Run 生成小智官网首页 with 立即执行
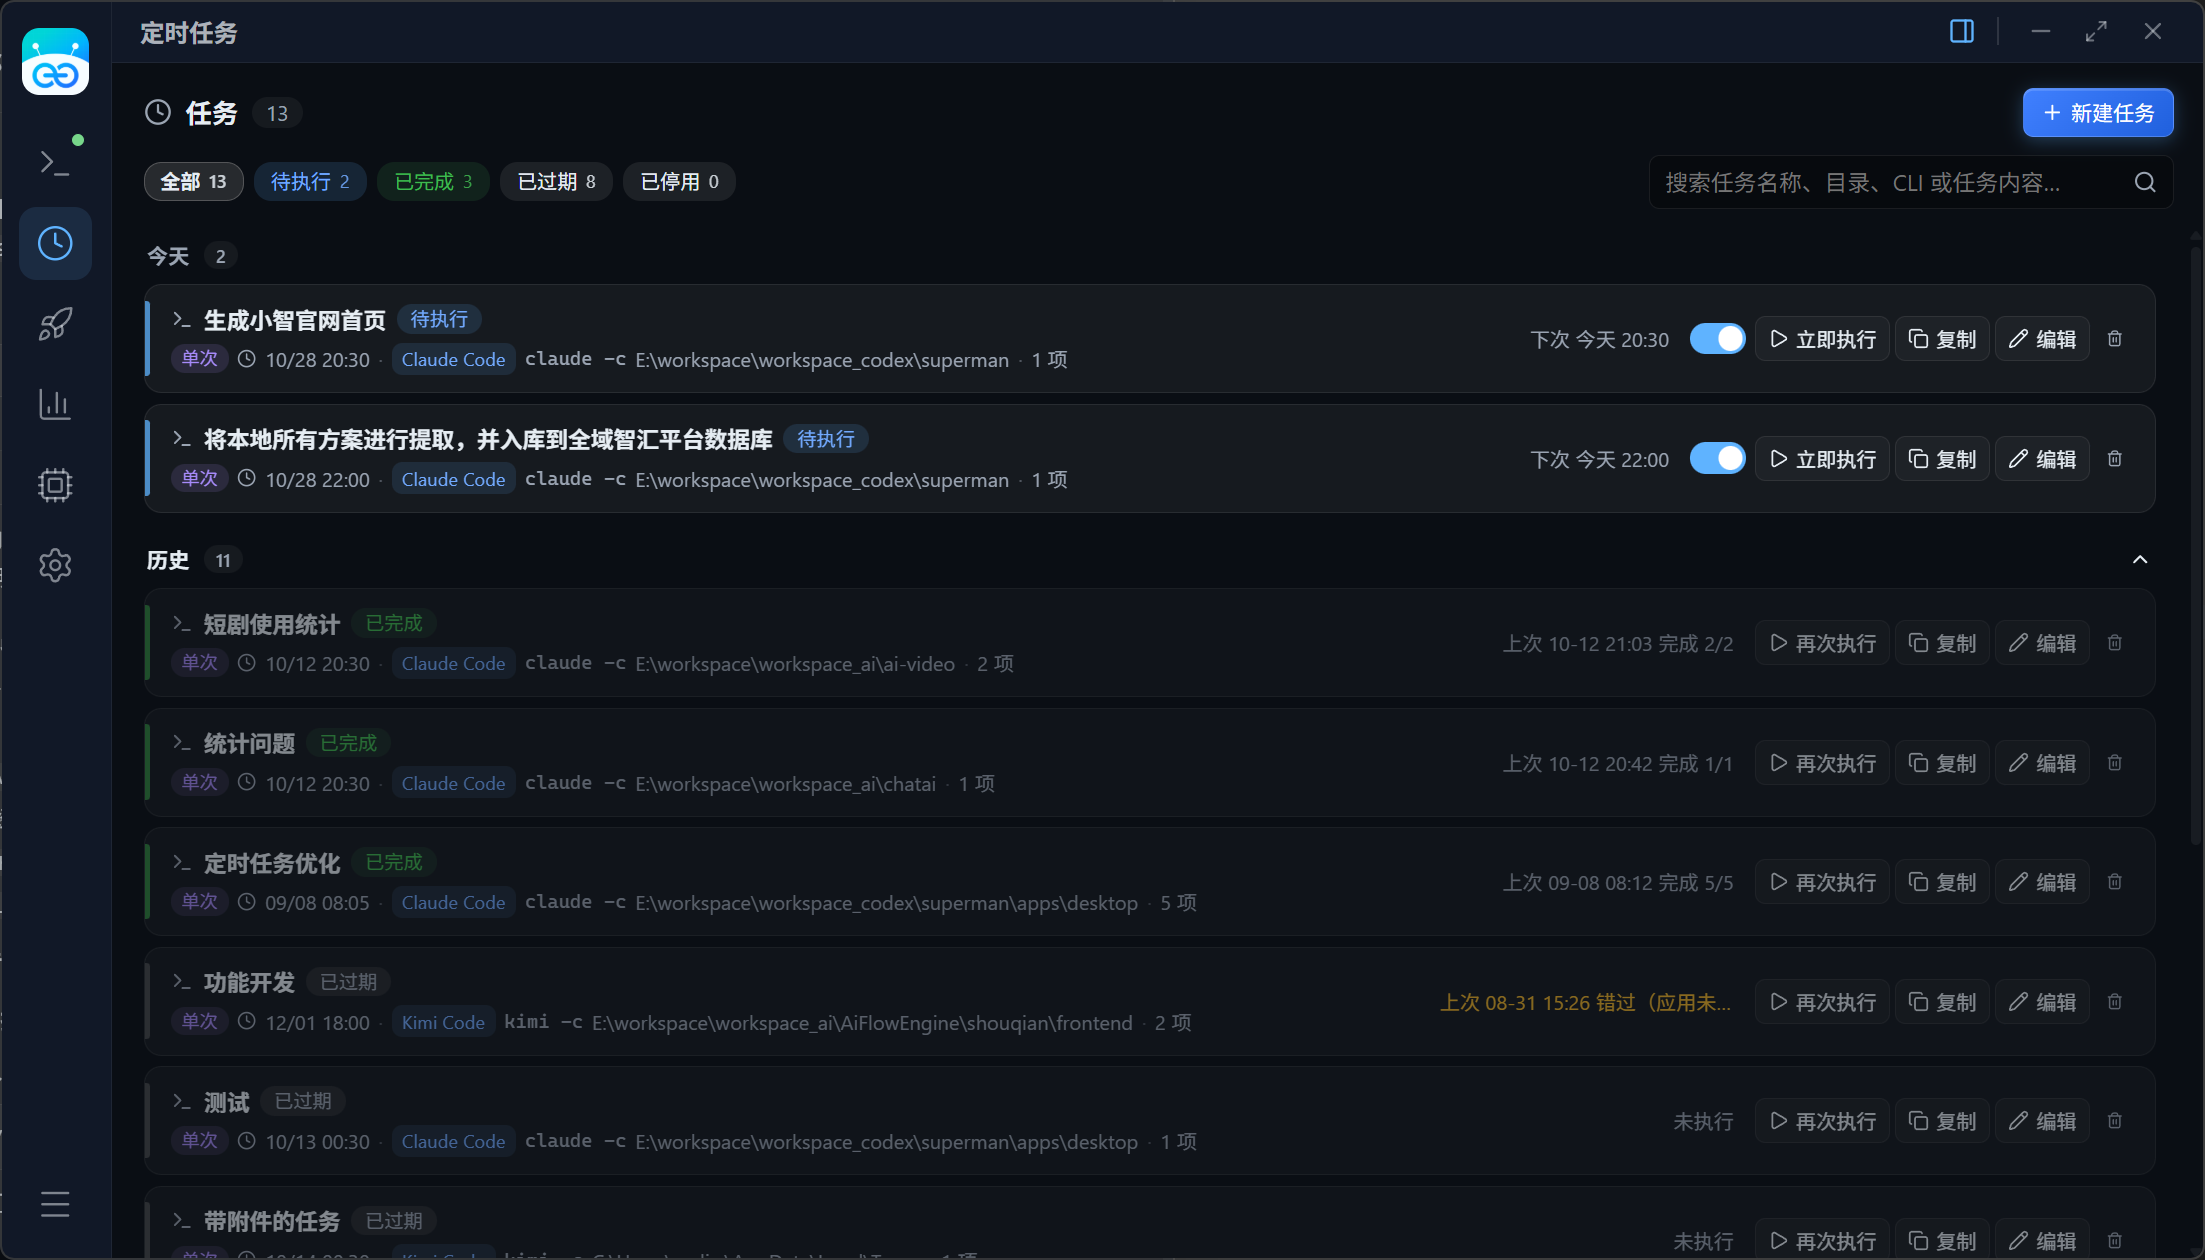Viewport: 2205px width, 1260px height. pyautogui.click(x=1822, y=339)
